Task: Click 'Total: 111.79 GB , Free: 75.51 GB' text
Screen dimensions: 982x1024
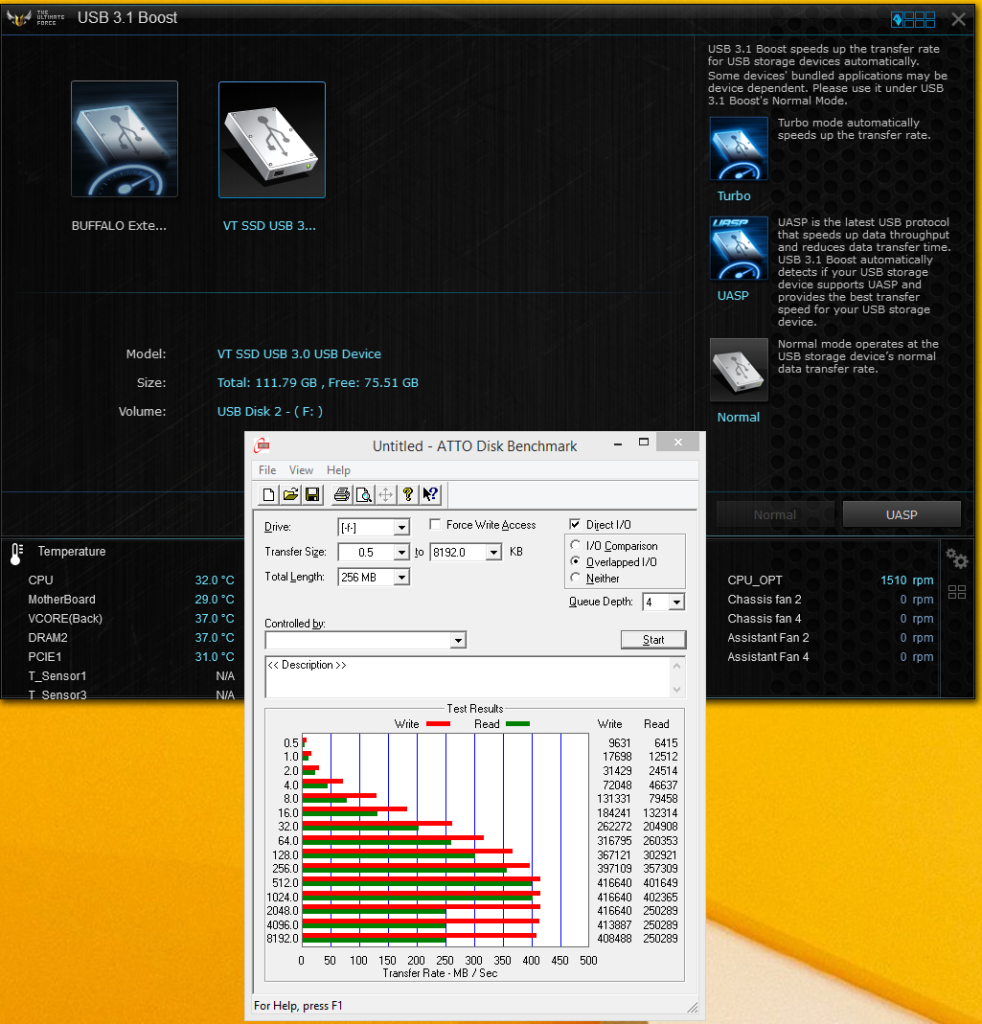Action: tap(317, 383)
